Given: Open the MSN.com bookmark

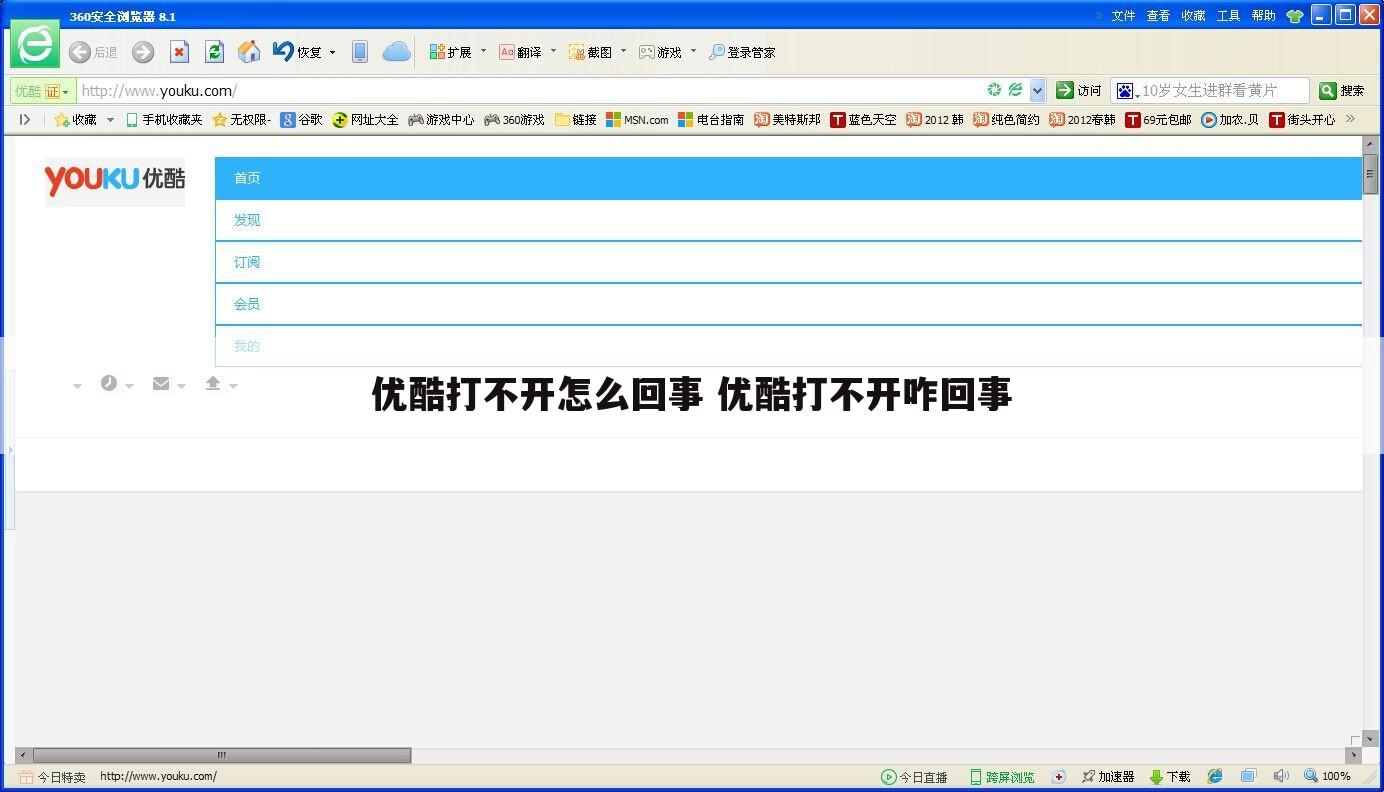Looking at the screenshot, I should 637,120.
